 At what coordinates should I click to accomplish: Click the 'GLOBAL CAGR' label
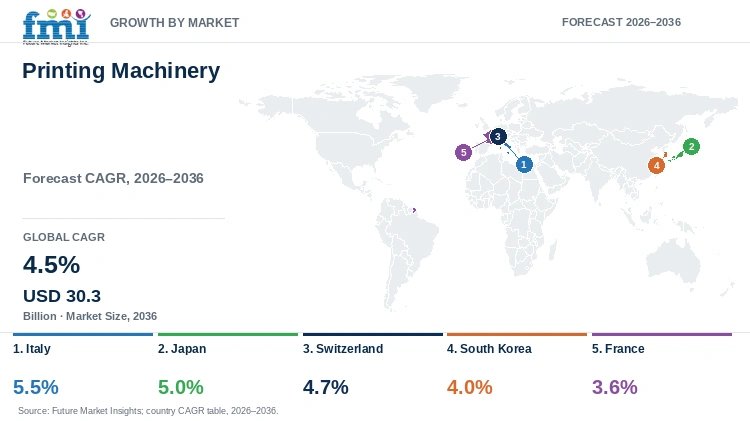pos(64,237)
